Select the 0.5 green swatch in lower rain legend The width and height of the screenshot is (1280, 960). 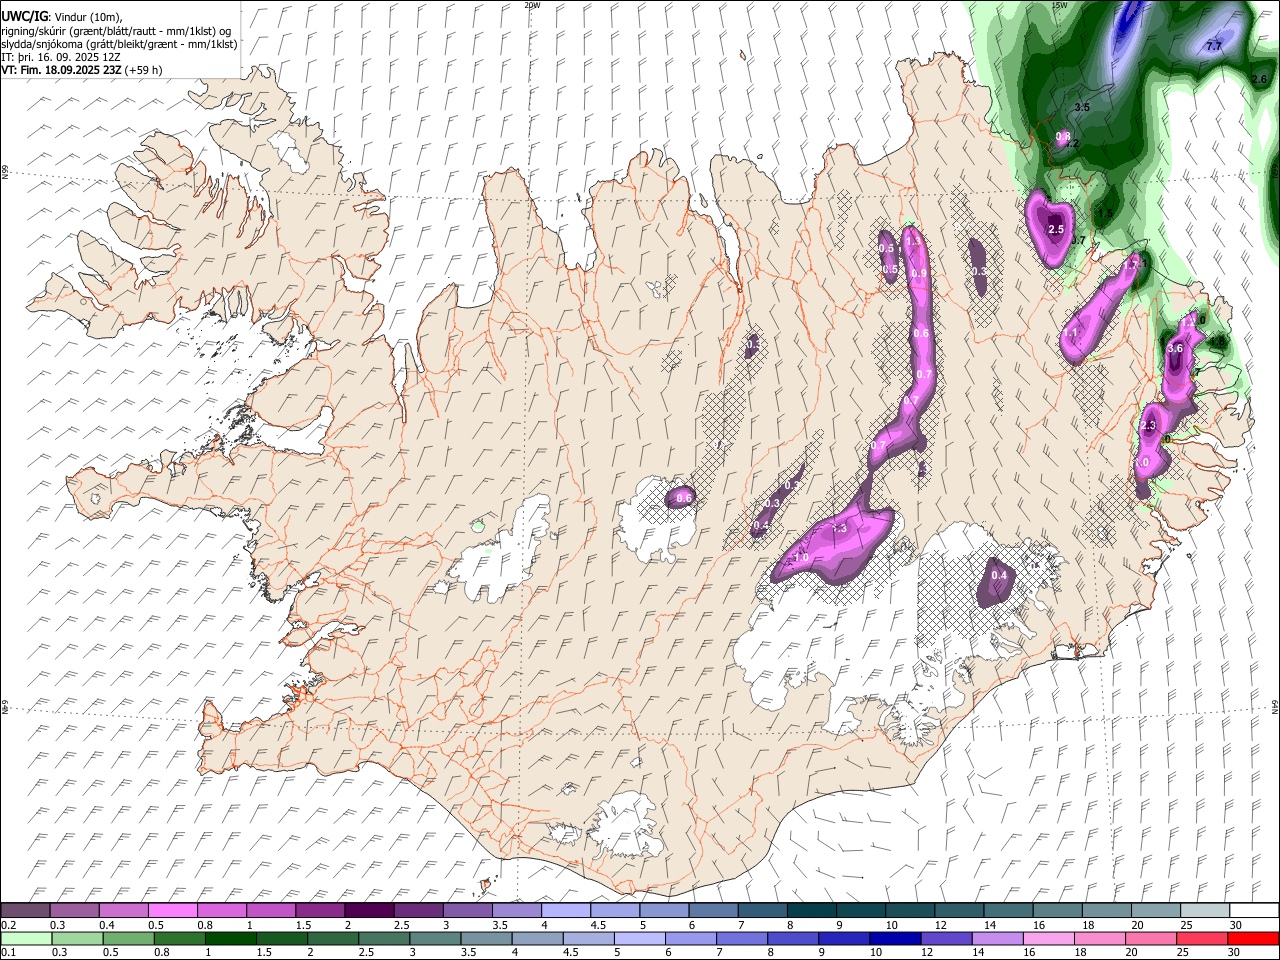pos(128,939)
